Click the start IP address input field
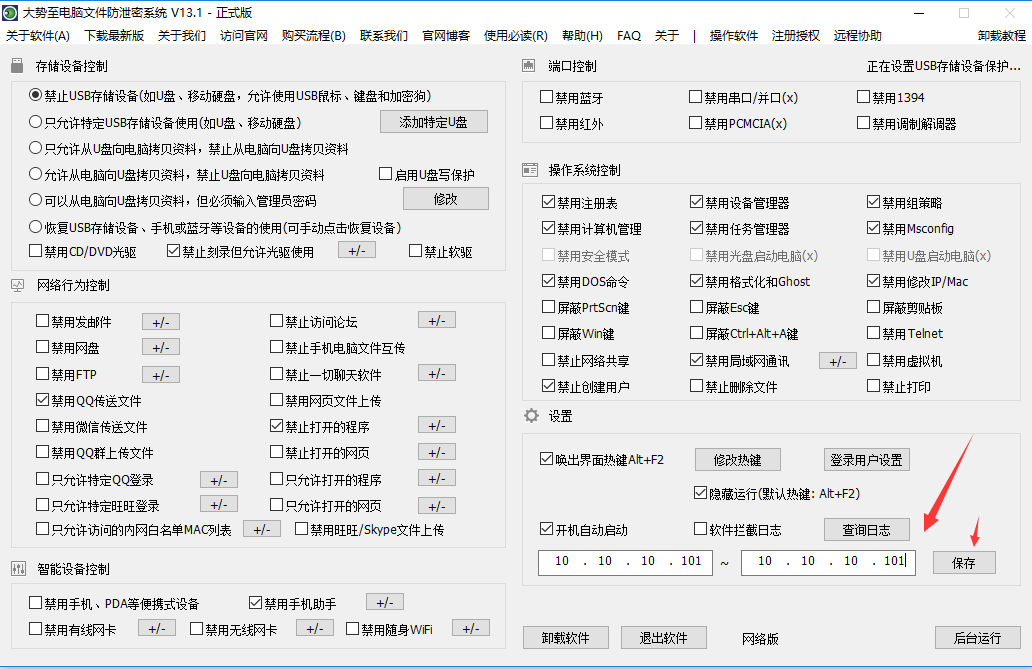The width and height of the screenshot is (1032, 669). [625, 562]
